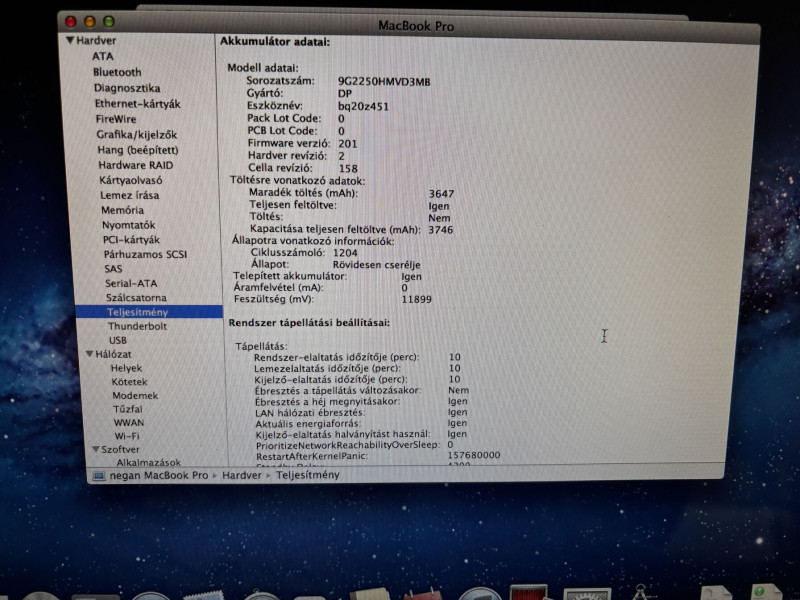
Task: Open Kötetek under Hálózat
Action: [x=129, y=382]
